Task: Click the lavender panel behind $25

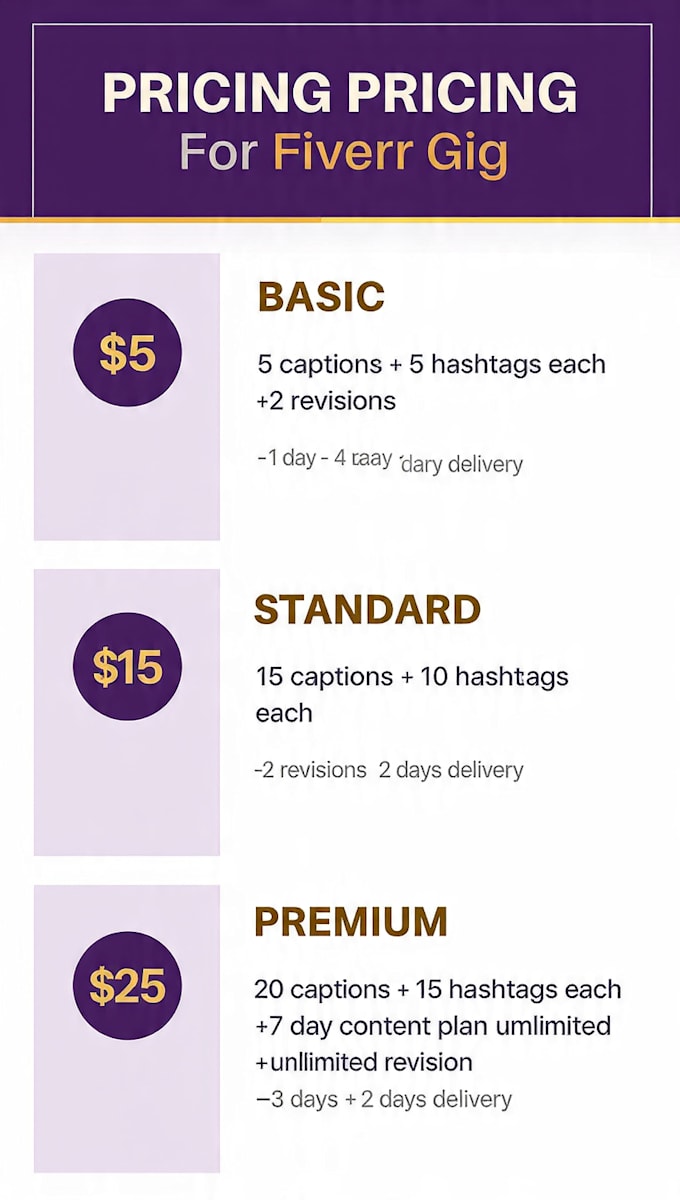Action: coord(127,1028)
